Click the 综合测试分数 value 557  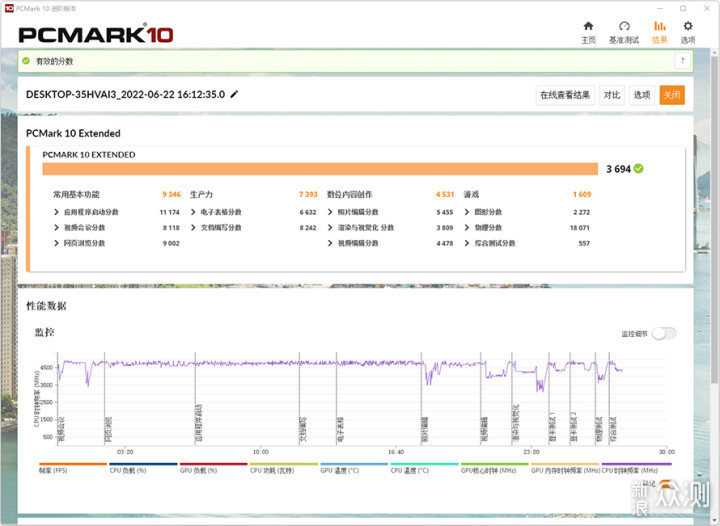(584, 243)
